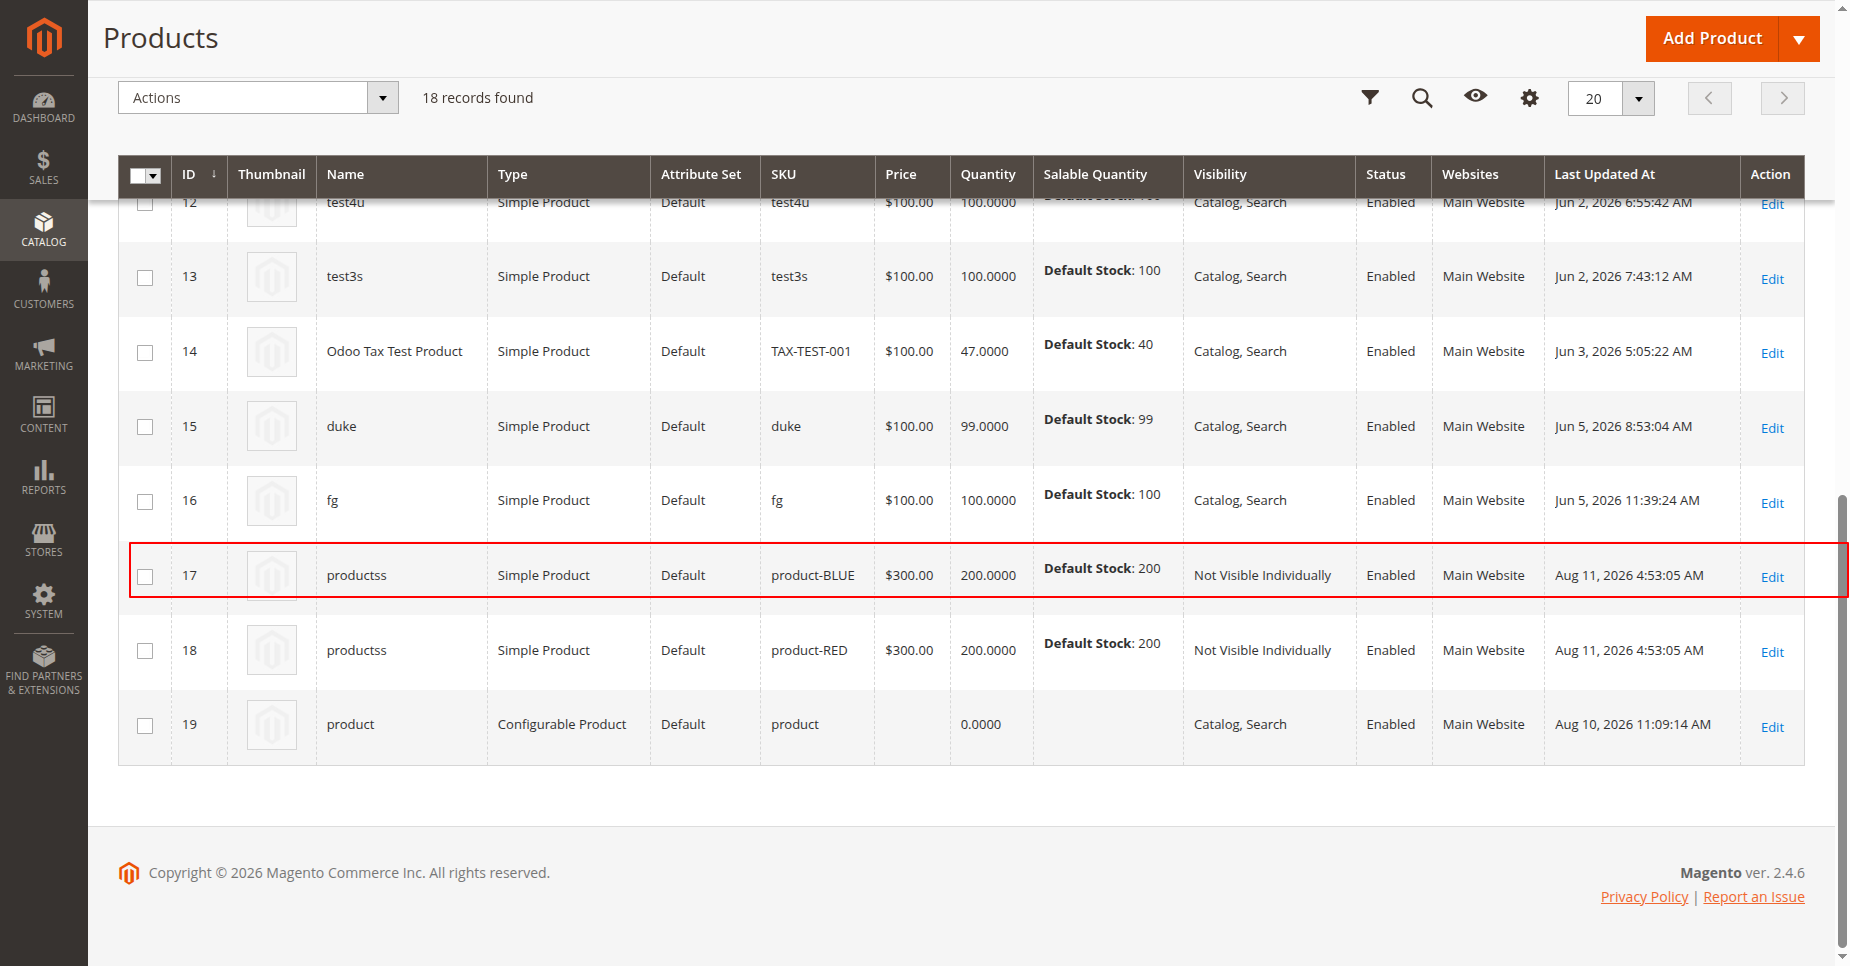Screen dimensions: 1850x966
Task: Sort by the Last Updated At header
Action: (1642, 174)
